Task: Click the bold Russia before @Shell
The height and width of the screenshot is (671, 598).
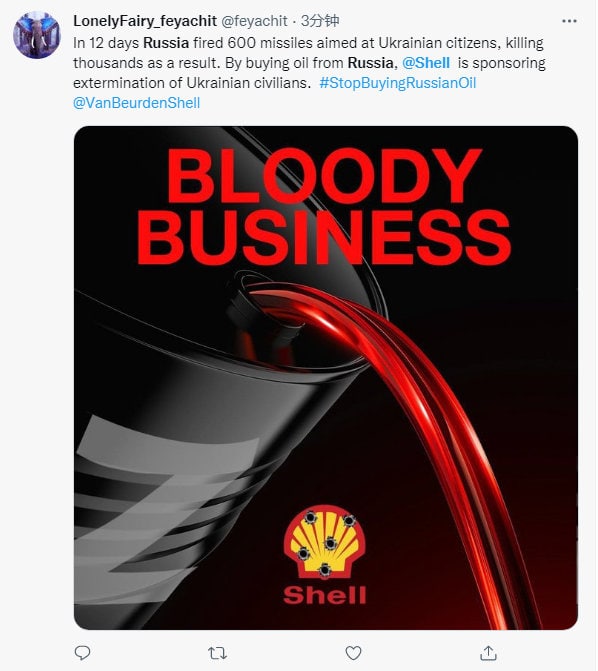Action: [x=372, y=63]
